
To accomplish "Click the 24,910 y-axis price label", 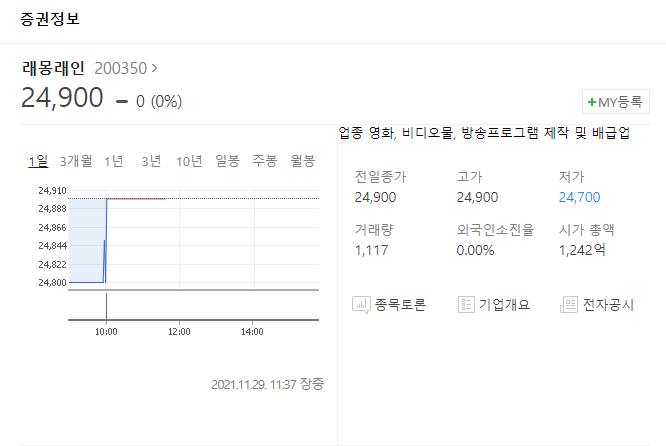I will point(52,191).
